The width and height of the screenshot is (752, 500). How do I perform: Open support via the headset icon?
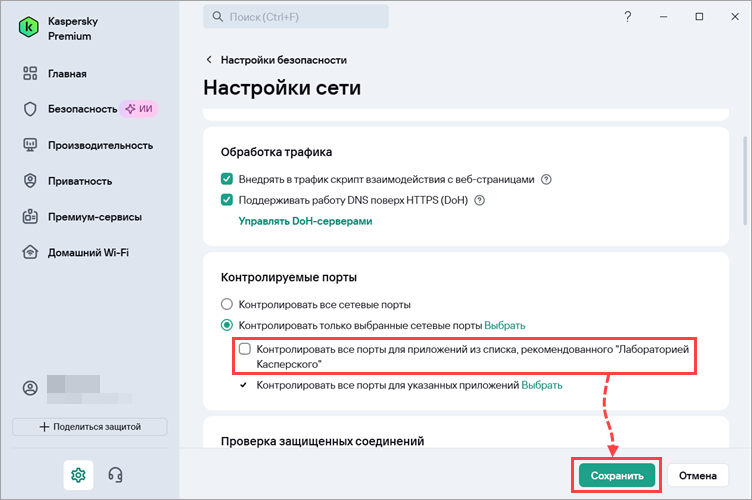pyautogui.click(x=115, y=475)
